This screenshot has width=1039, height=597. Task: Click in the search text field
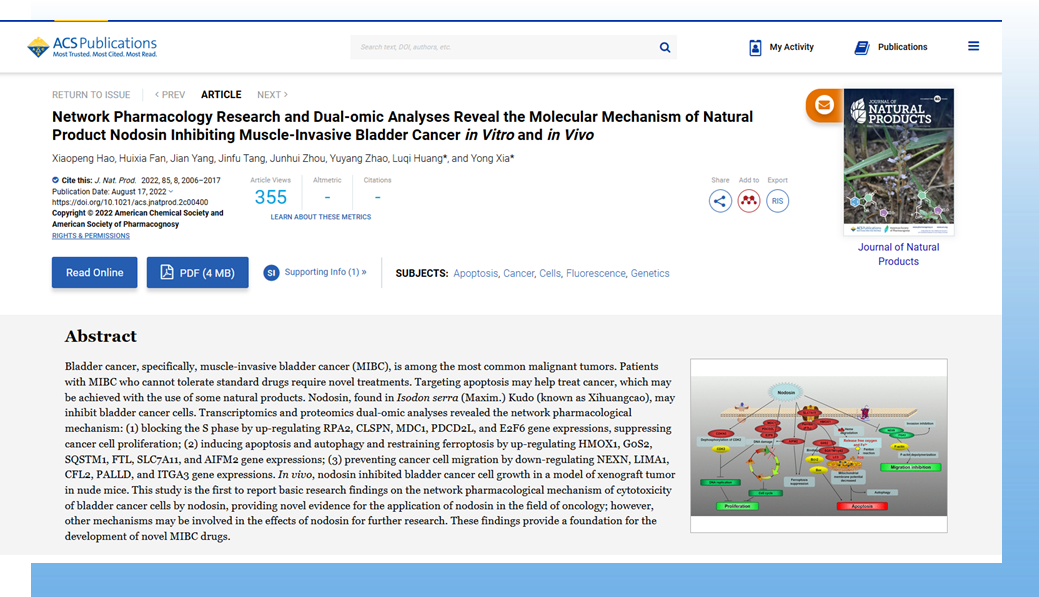point(500,47)
